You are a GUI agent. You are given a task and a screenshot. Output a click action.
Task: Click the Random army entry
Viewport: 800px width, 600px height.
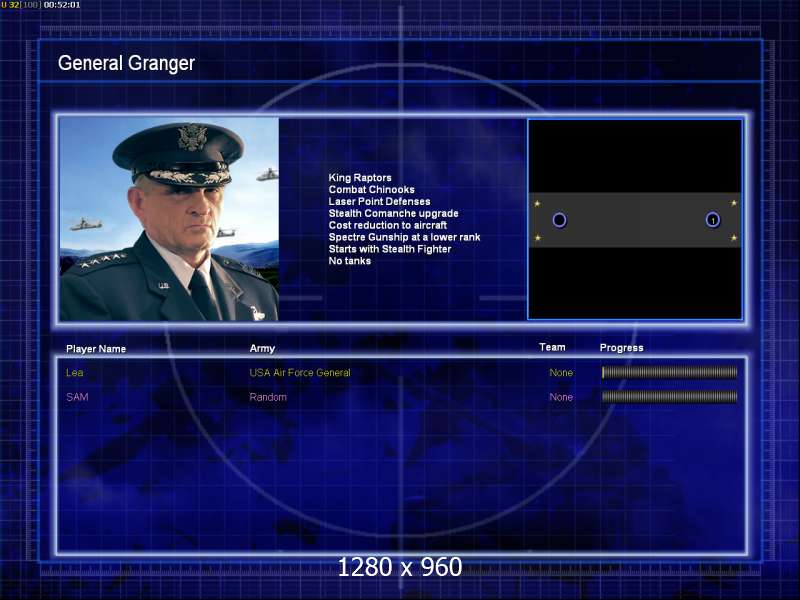[x=268, y=397]
